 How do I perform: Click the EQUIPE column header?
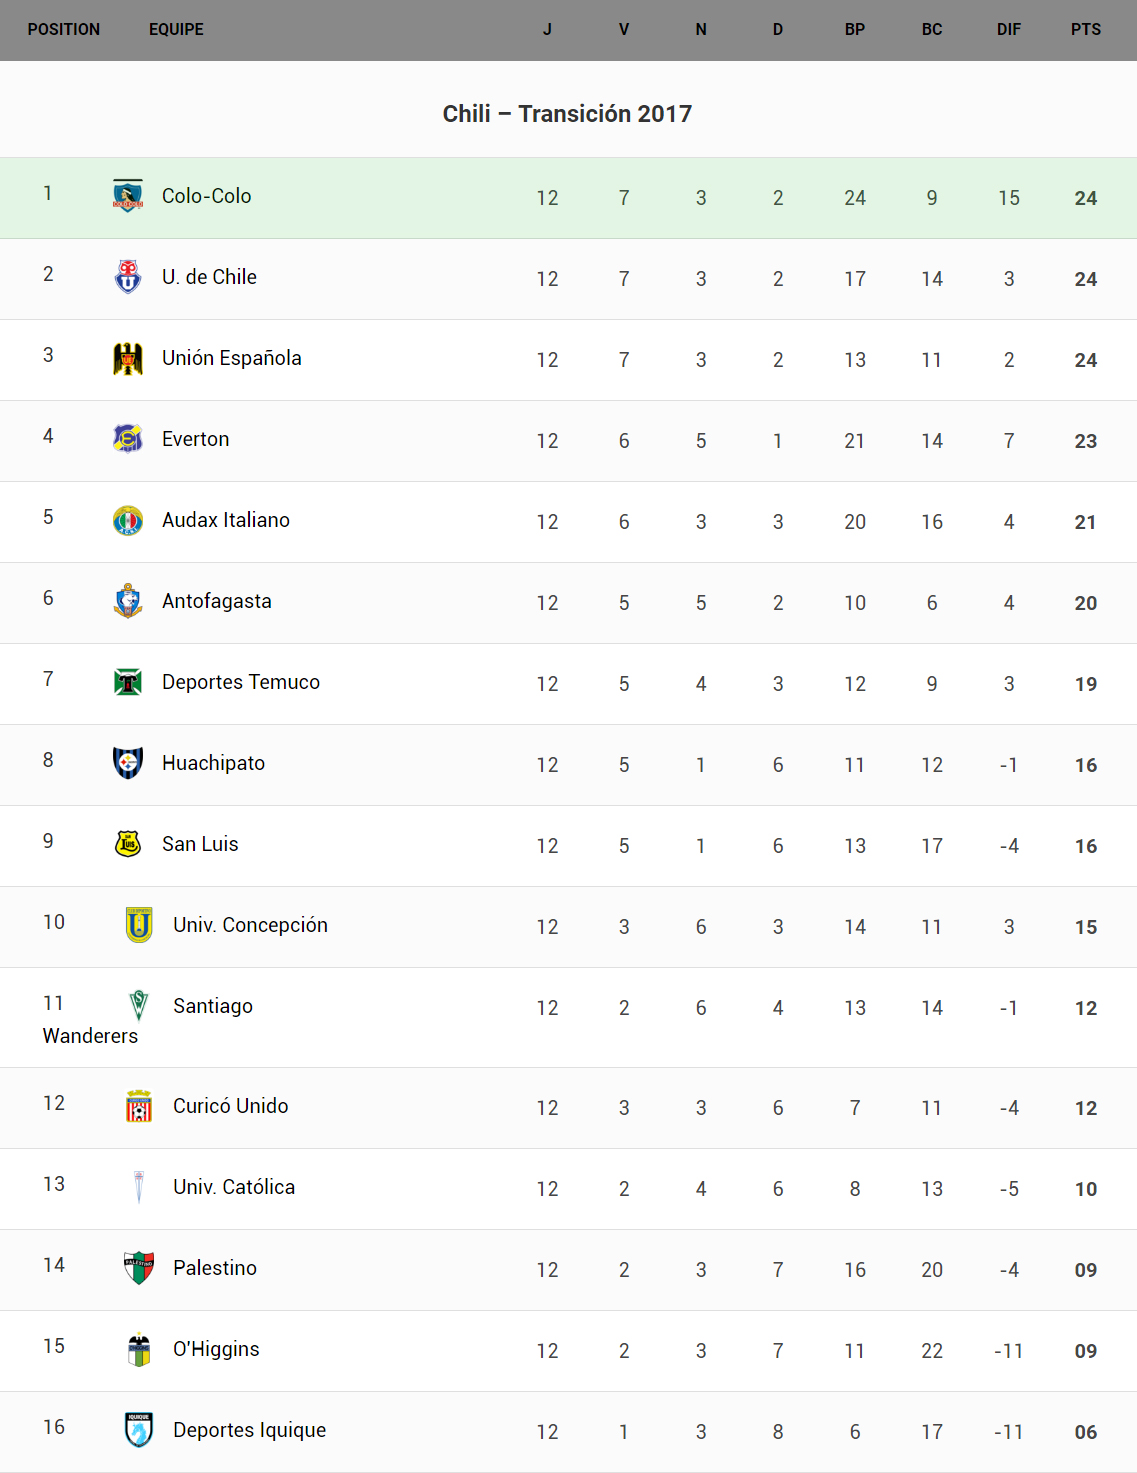coord(176,30)
